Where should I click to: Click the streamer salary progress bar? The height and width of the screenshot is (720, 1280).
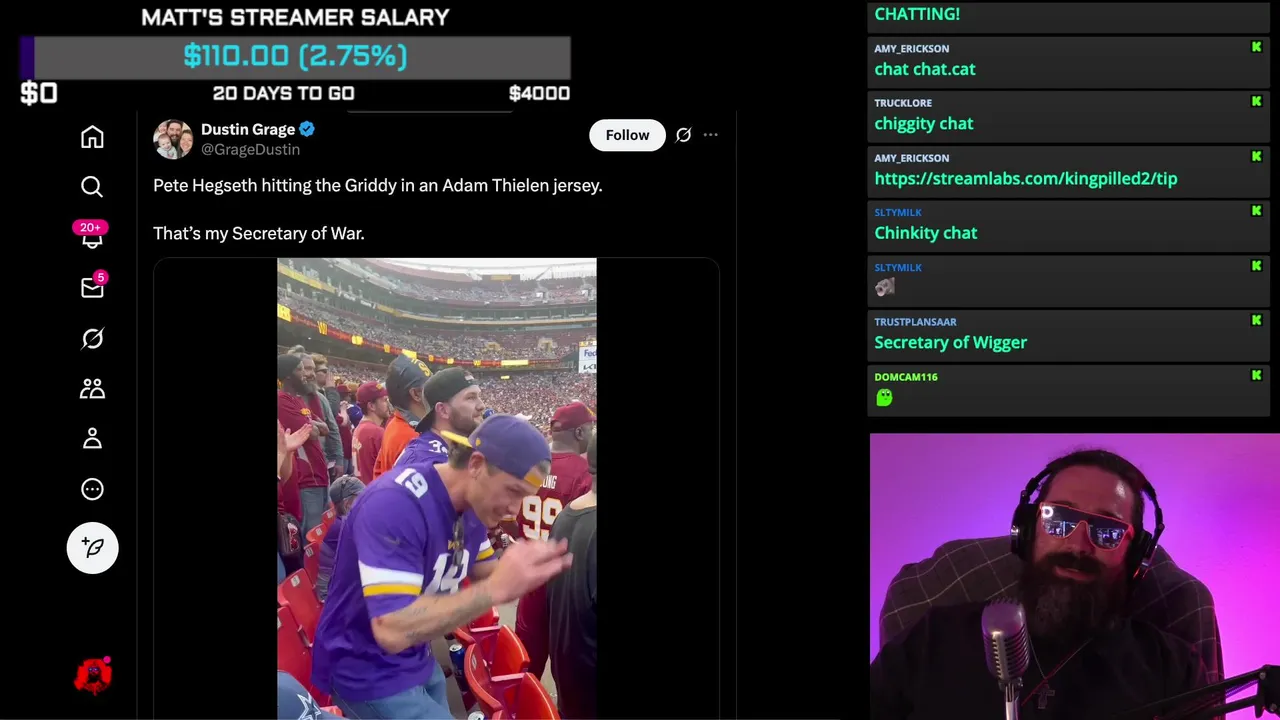(x=295, y=56)
